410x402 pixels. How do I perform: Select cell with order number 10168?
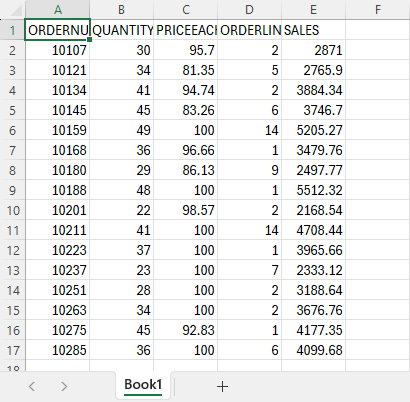click(58, 150)
